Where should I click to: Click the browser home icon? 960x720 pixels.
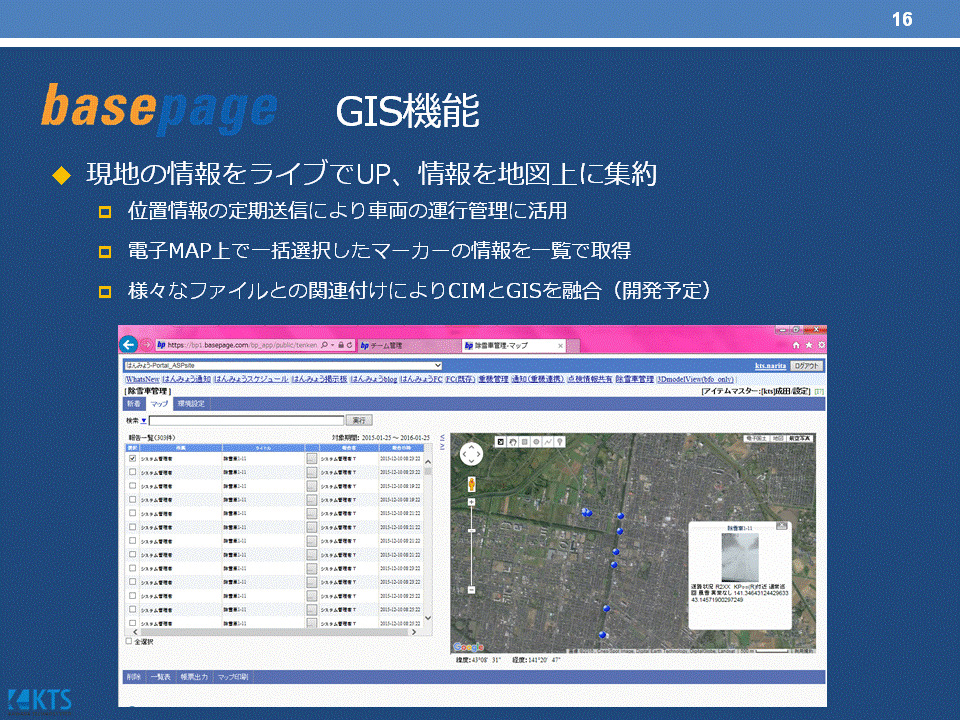click(796, 344)
